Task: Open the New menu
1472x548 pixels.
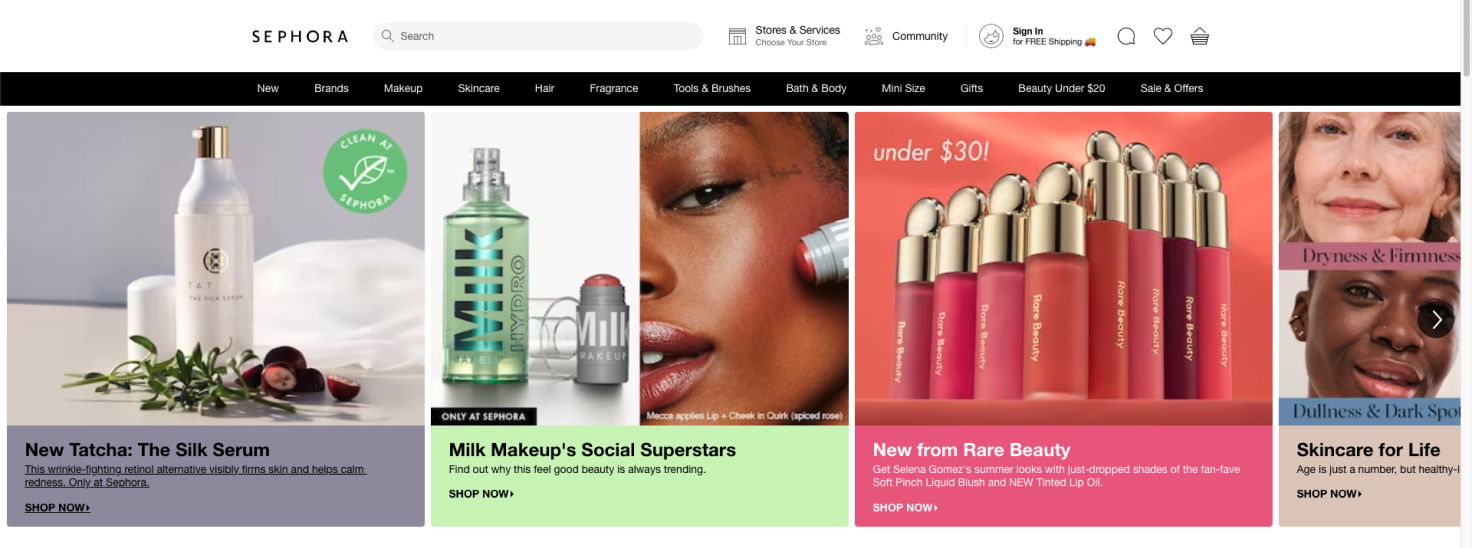Action: [x=268, y=88]
